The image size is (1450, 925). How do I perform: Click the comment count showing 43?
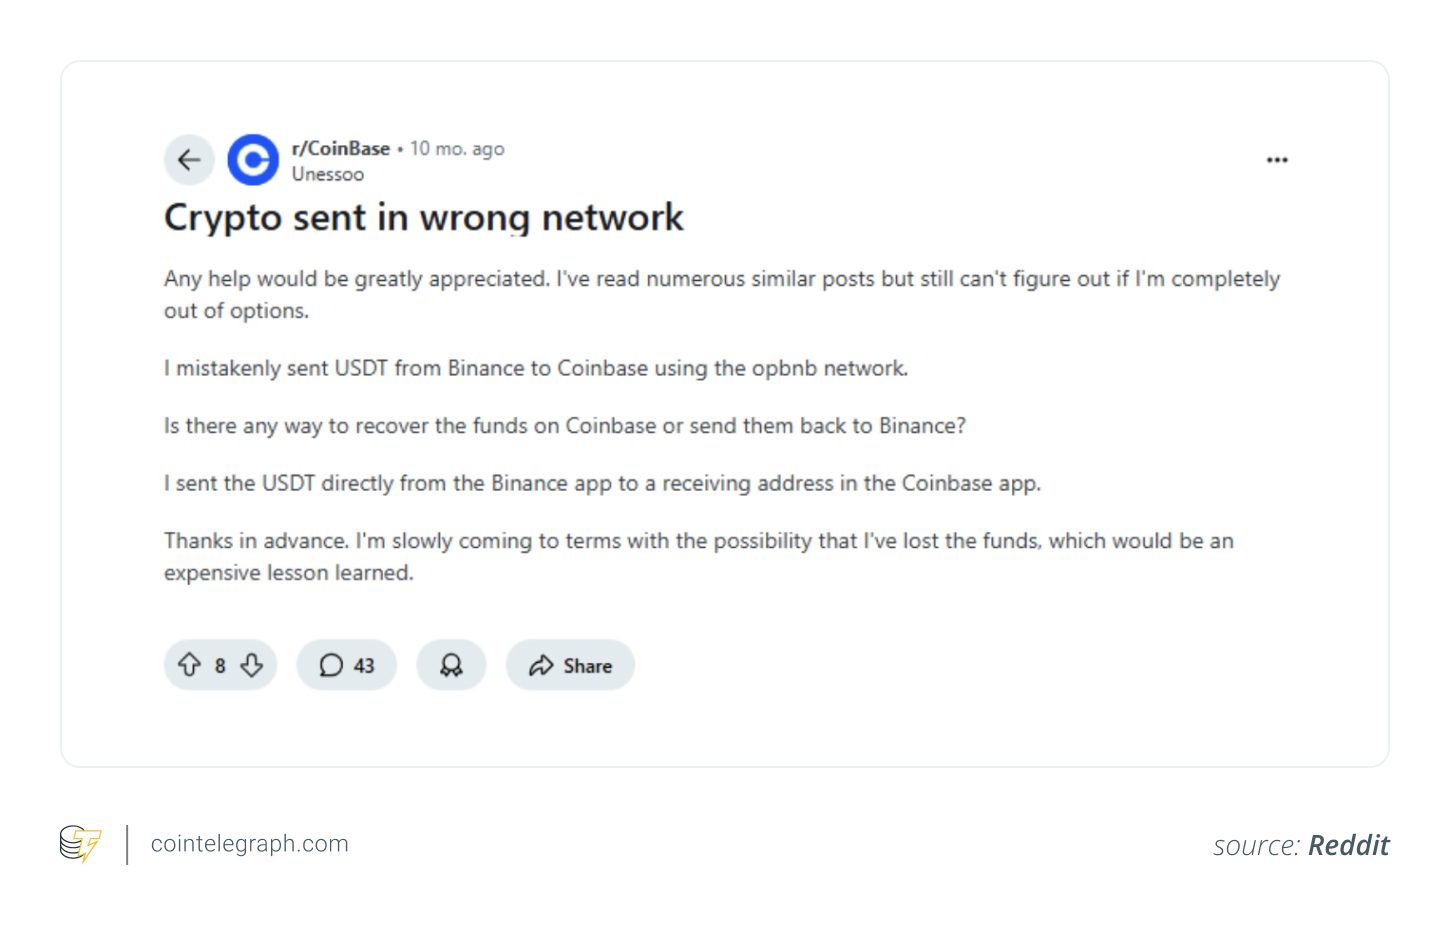tap(364, 664)
